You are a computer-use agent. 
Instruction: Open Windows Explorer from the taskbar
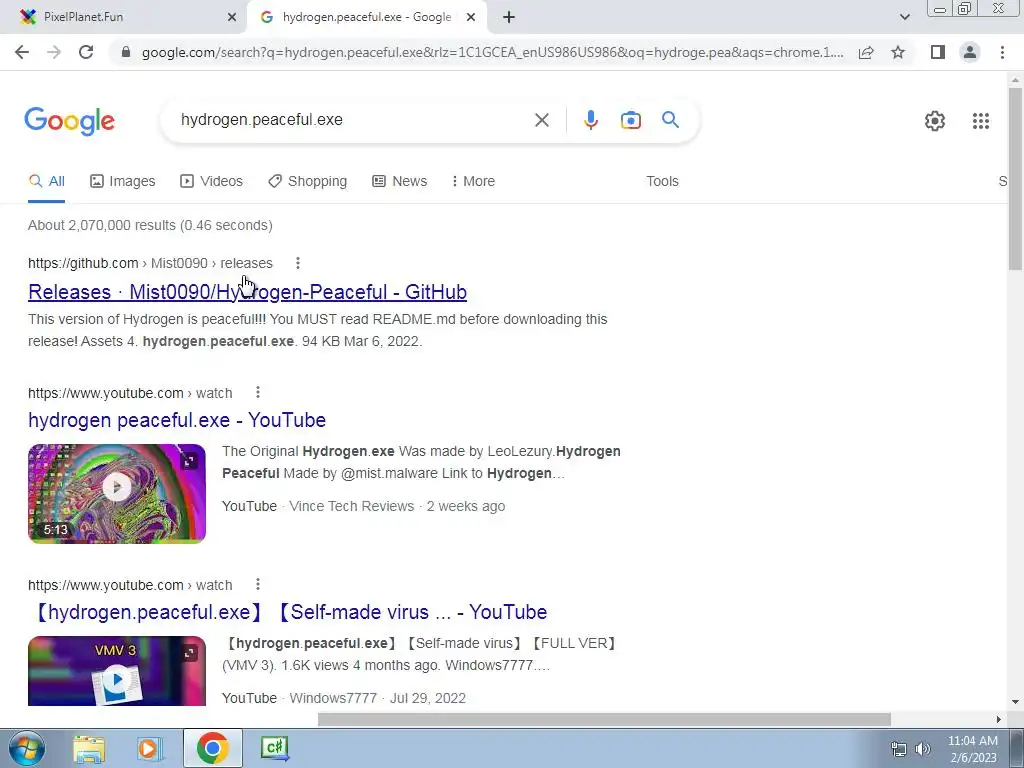click(89, 749)
